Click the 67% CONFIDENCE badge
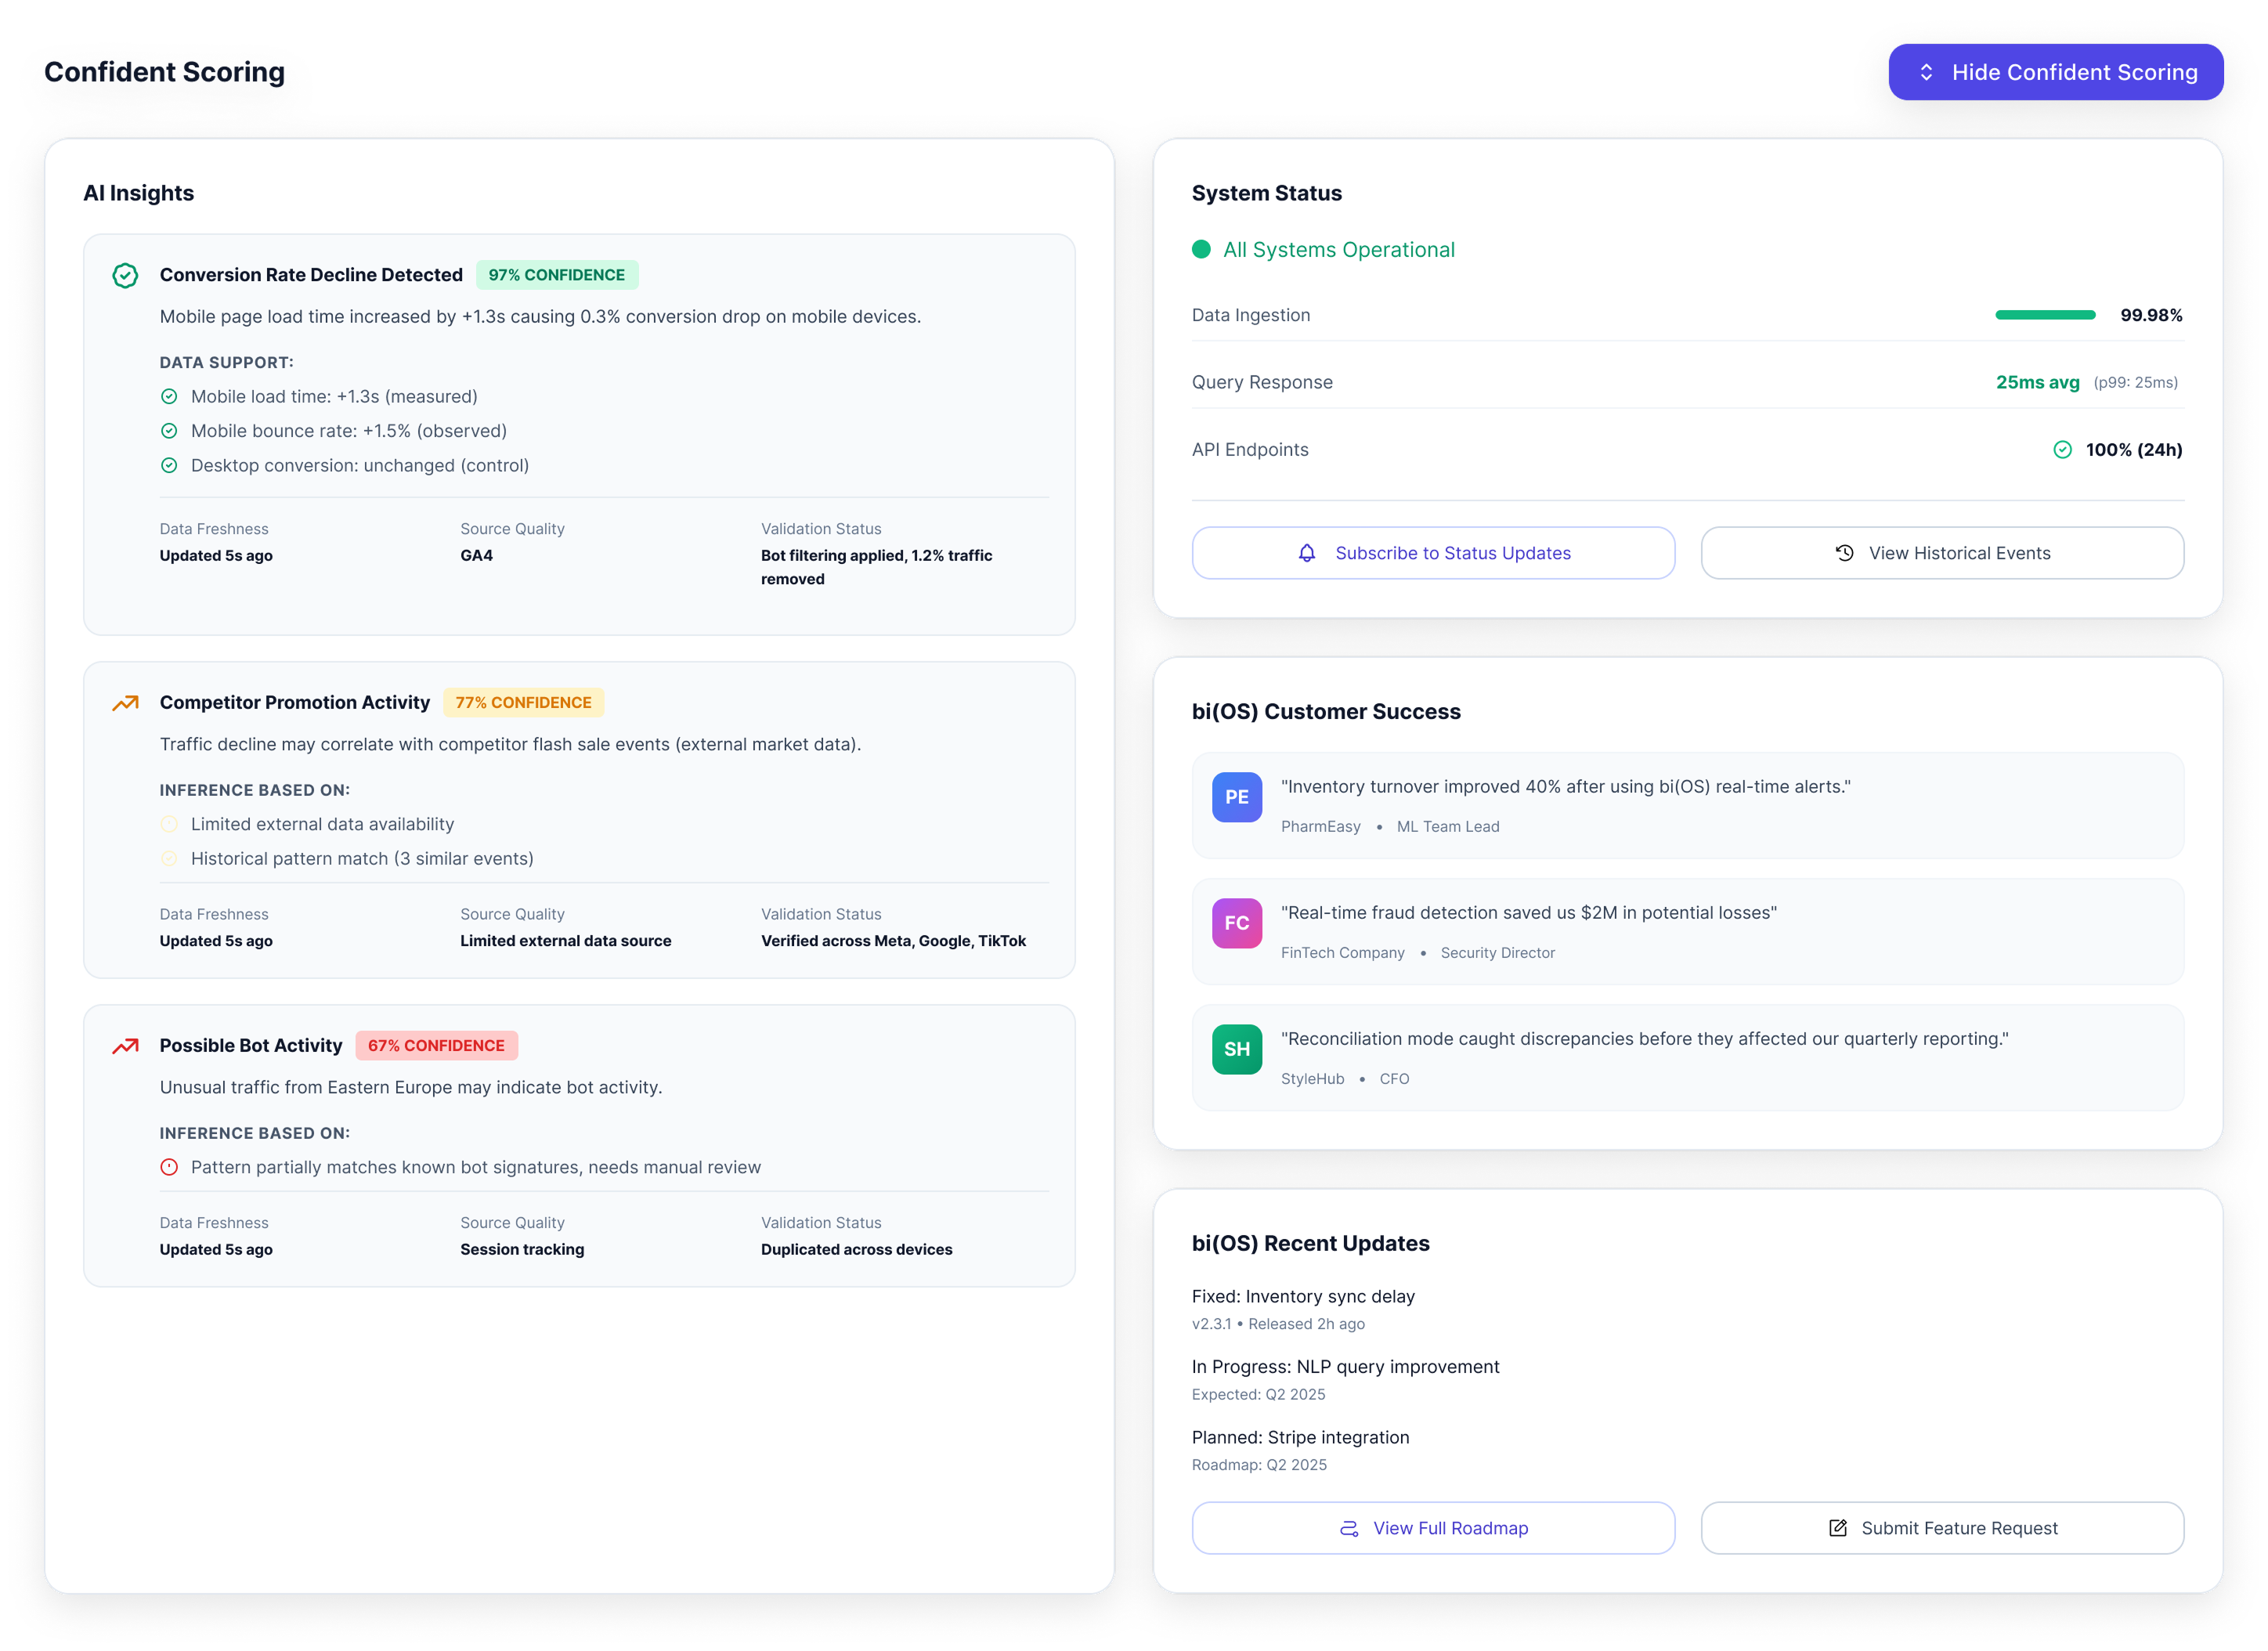Image resolution: width=2268 pixels, height=1651 pixels. 436,1046
